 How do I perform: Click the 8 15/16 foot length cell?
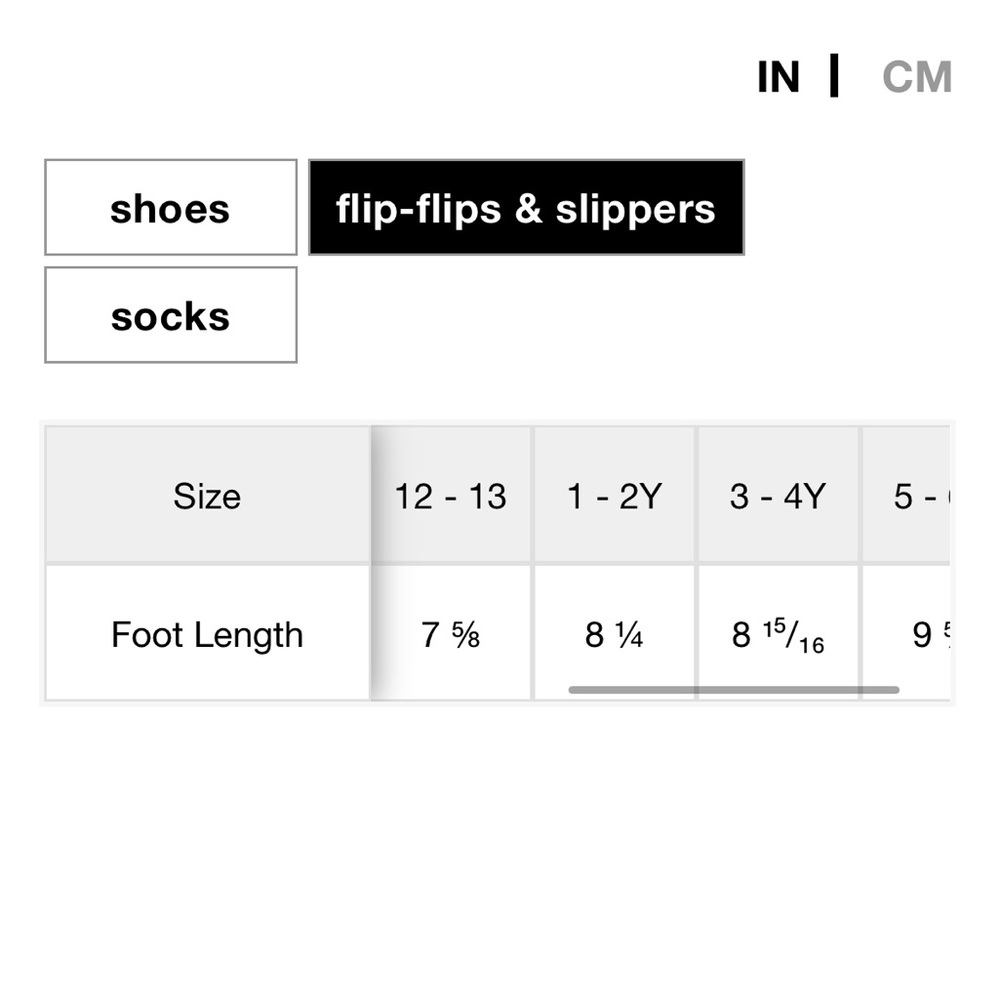coord(778,635)
